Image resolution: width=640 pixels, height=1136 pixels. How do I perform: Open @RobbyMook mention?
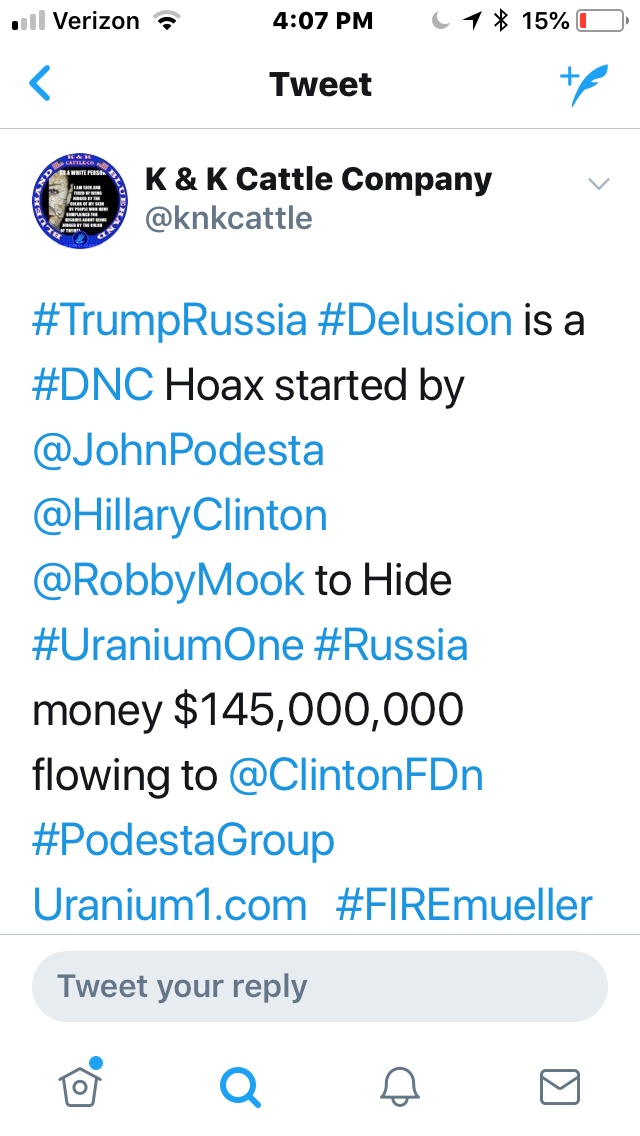click(168, 580)
